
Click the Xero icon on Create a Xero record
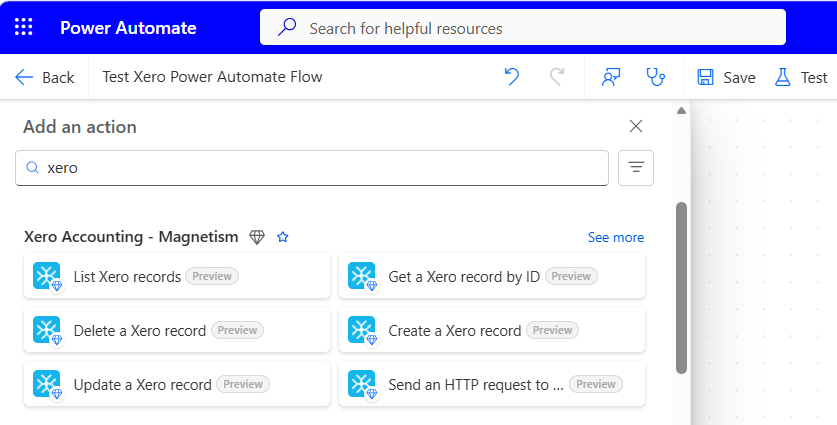click(361, 330)
